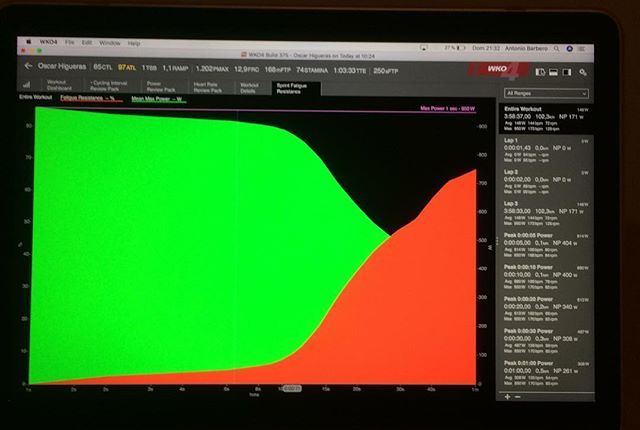Open the notification center list icon

point(582,49)
